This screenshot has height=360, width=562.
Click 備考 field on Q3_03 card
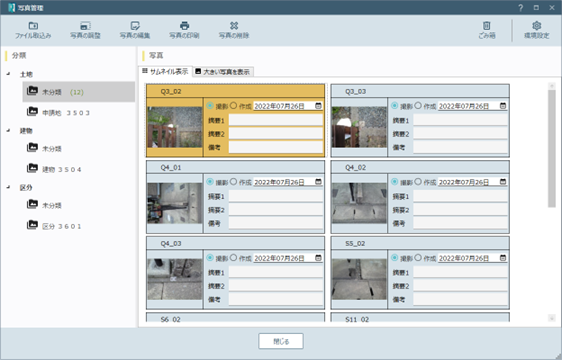(x=461, y=147)
